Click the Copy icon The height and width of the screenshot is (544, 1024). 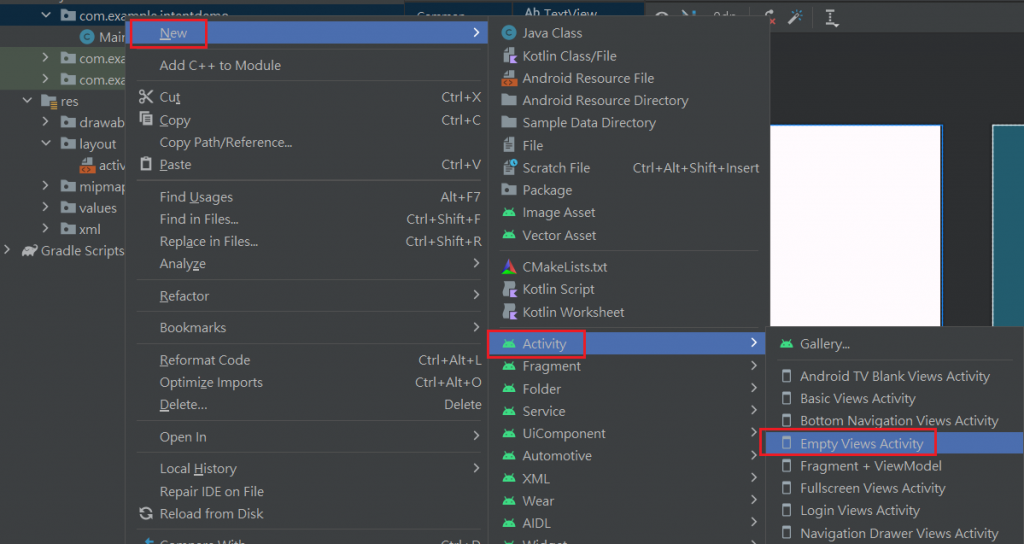click(x=146, y=120)
